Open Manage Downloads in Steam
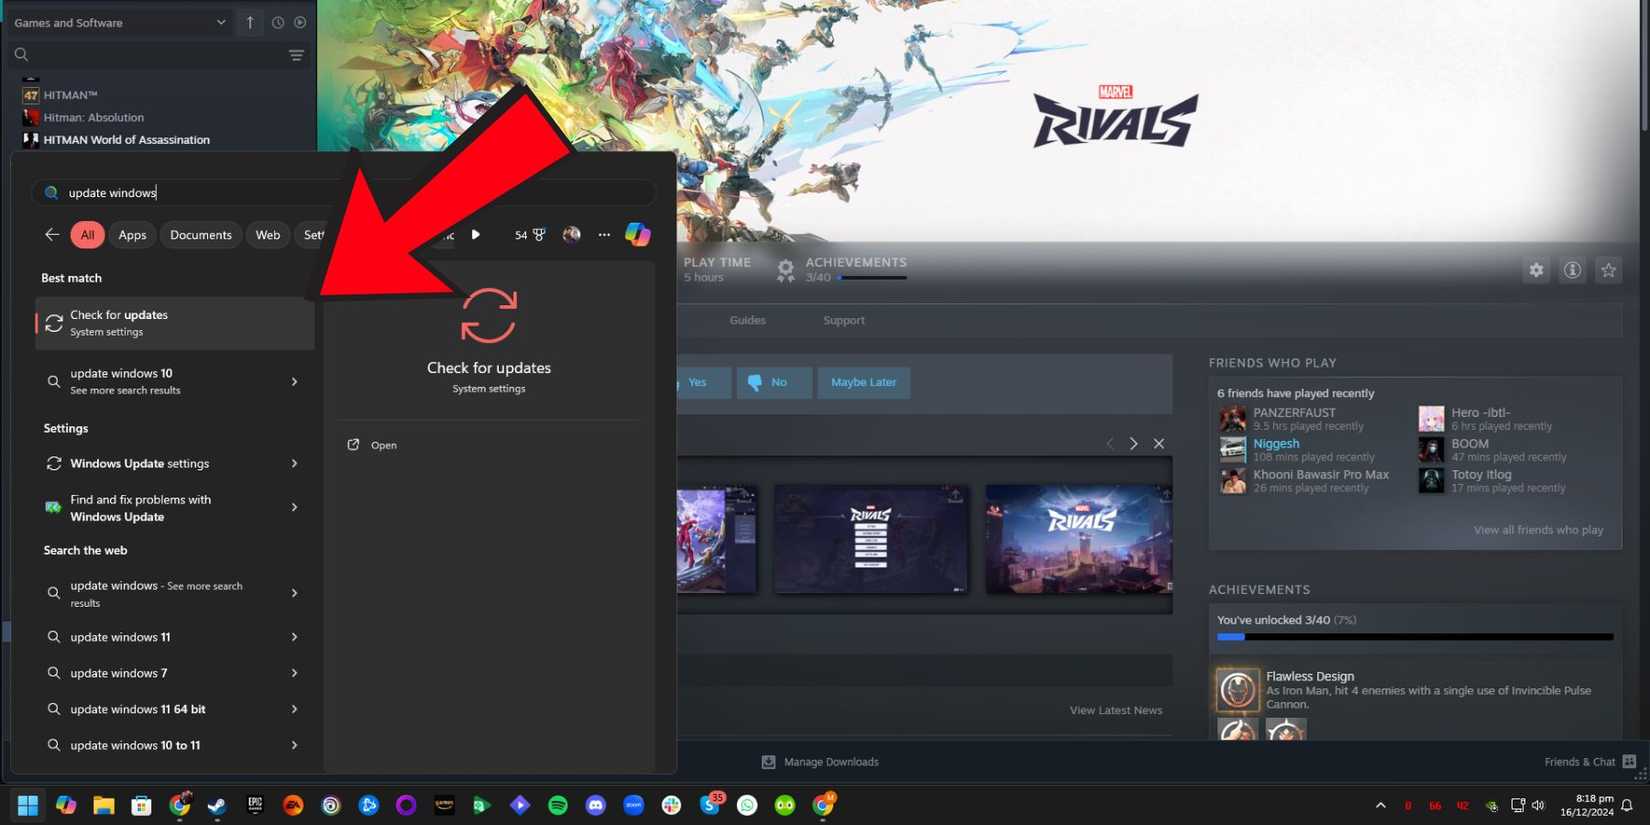This screenshot has height=825, width=1650. [820, 762]
